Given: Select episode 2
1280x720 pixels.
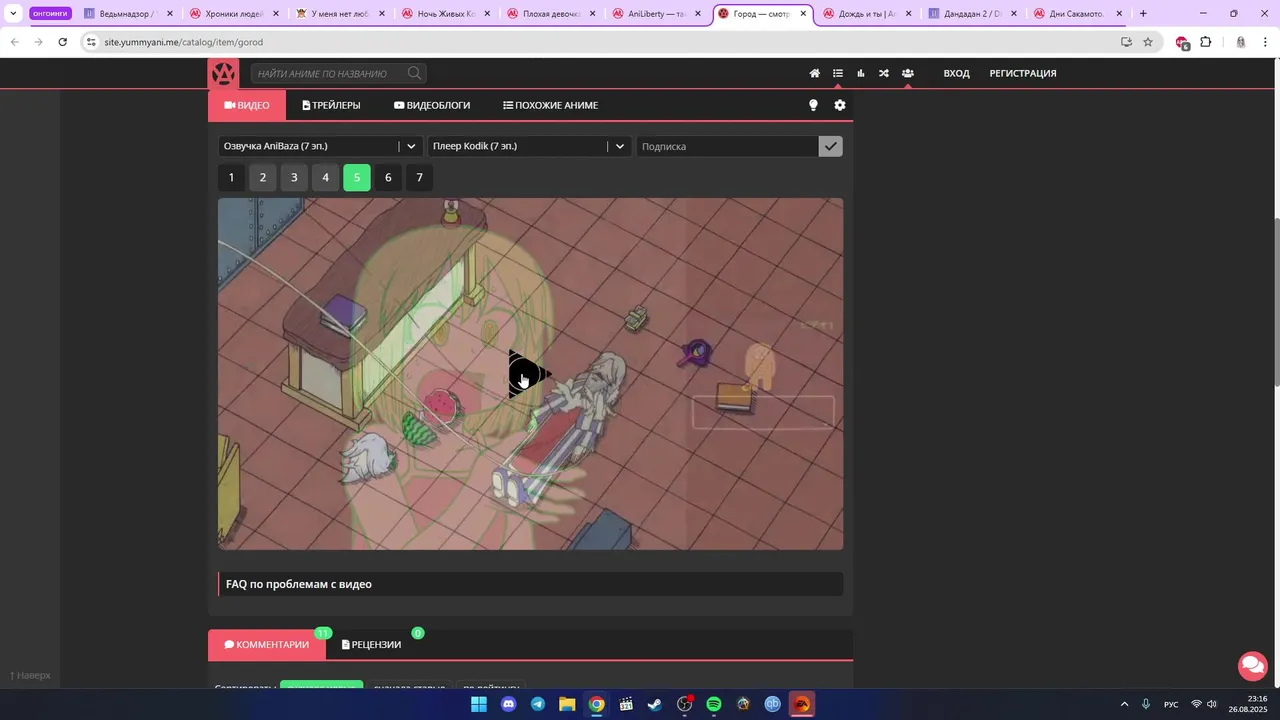Looking at the screenshot, I should pyautogui.click(x=263, y=177).
